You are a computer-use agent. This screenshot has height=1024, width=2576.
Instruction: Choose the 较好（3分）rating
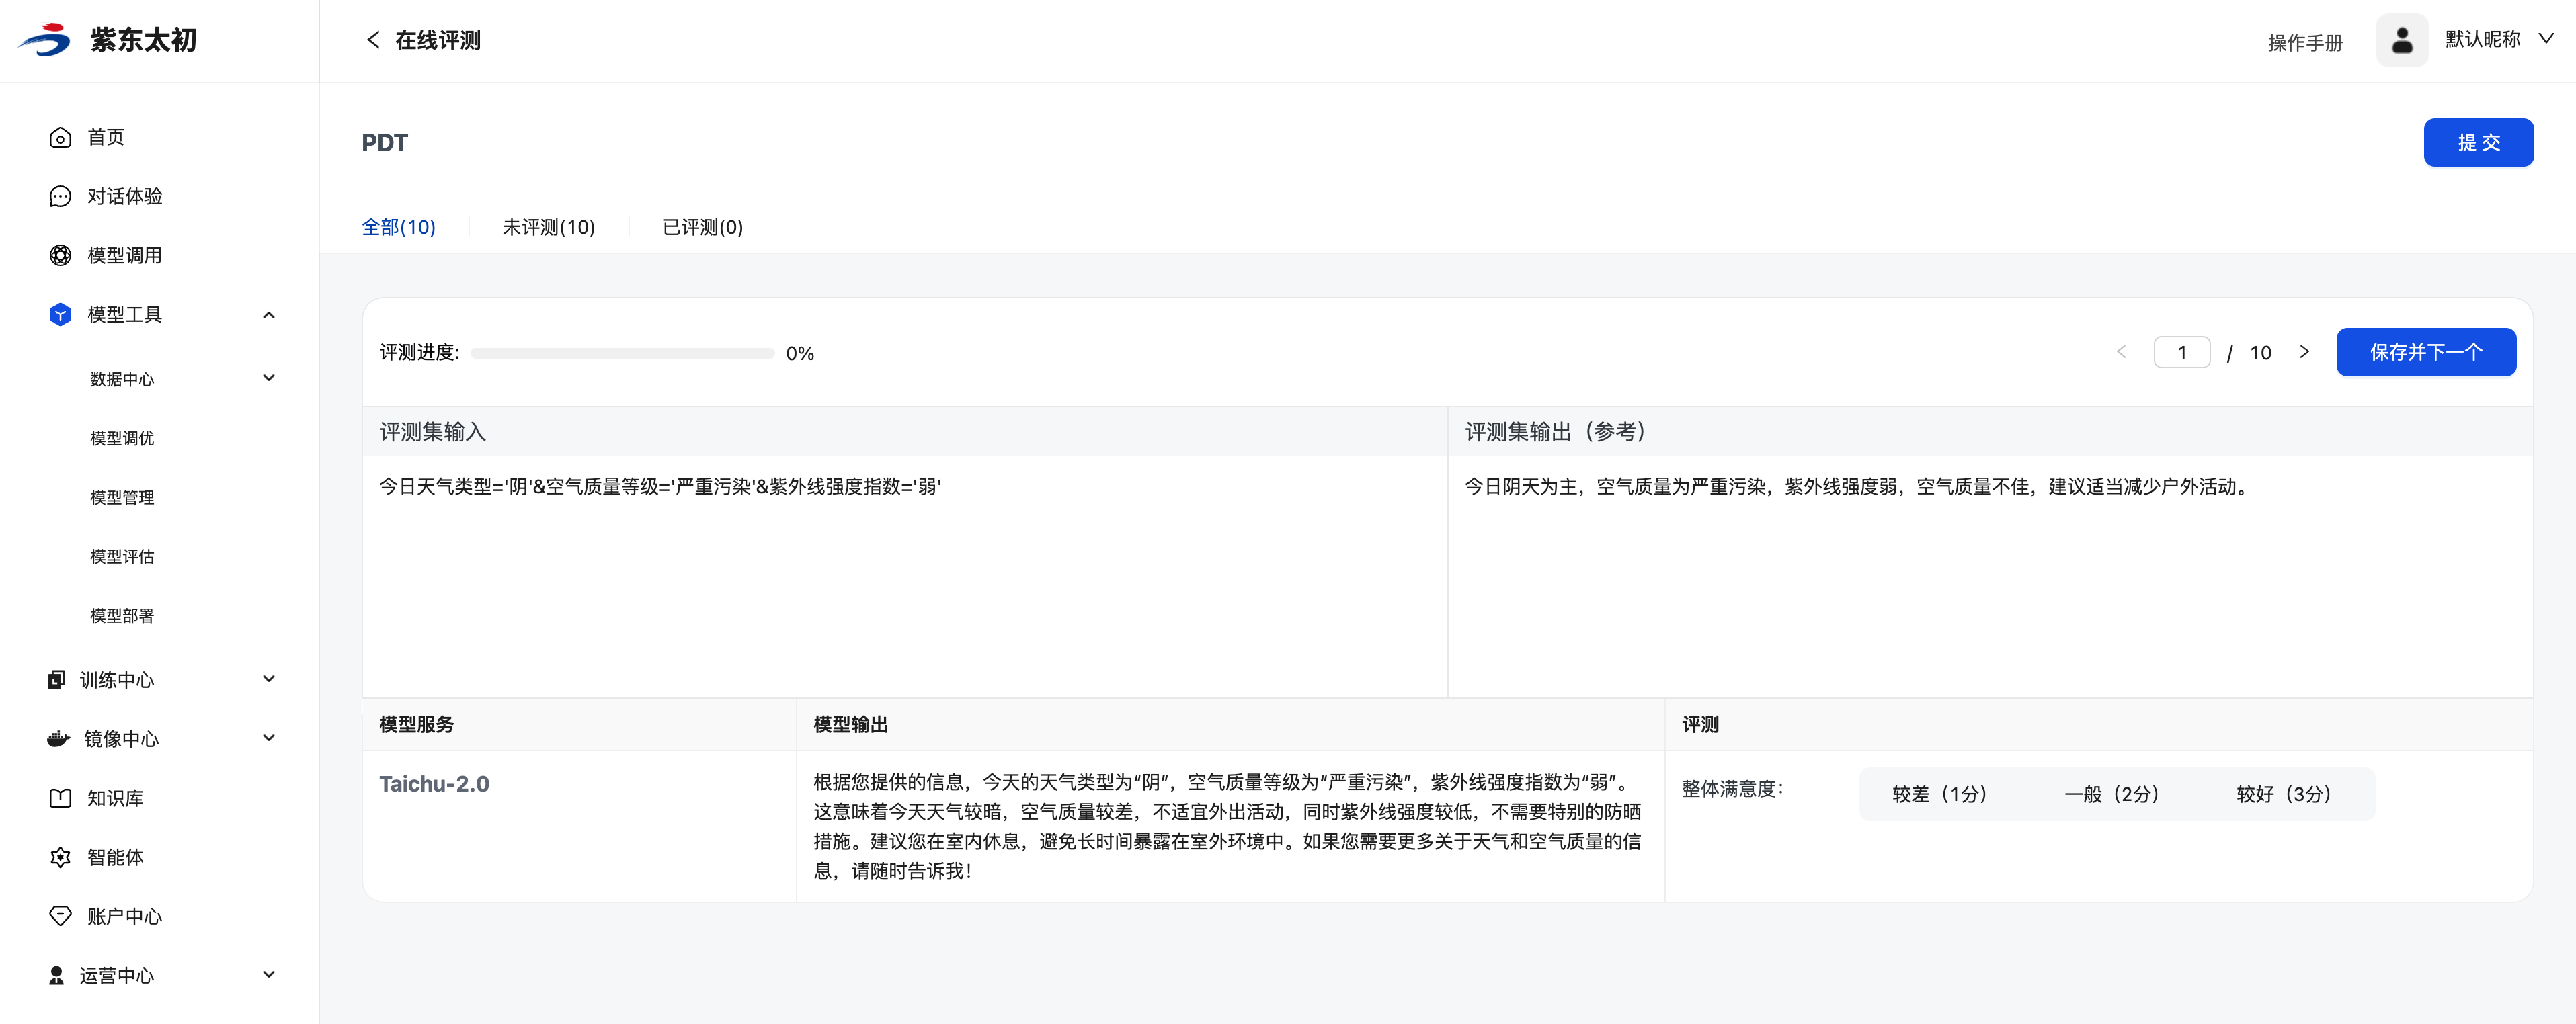pyautogui.click(x=2284, y=794)
